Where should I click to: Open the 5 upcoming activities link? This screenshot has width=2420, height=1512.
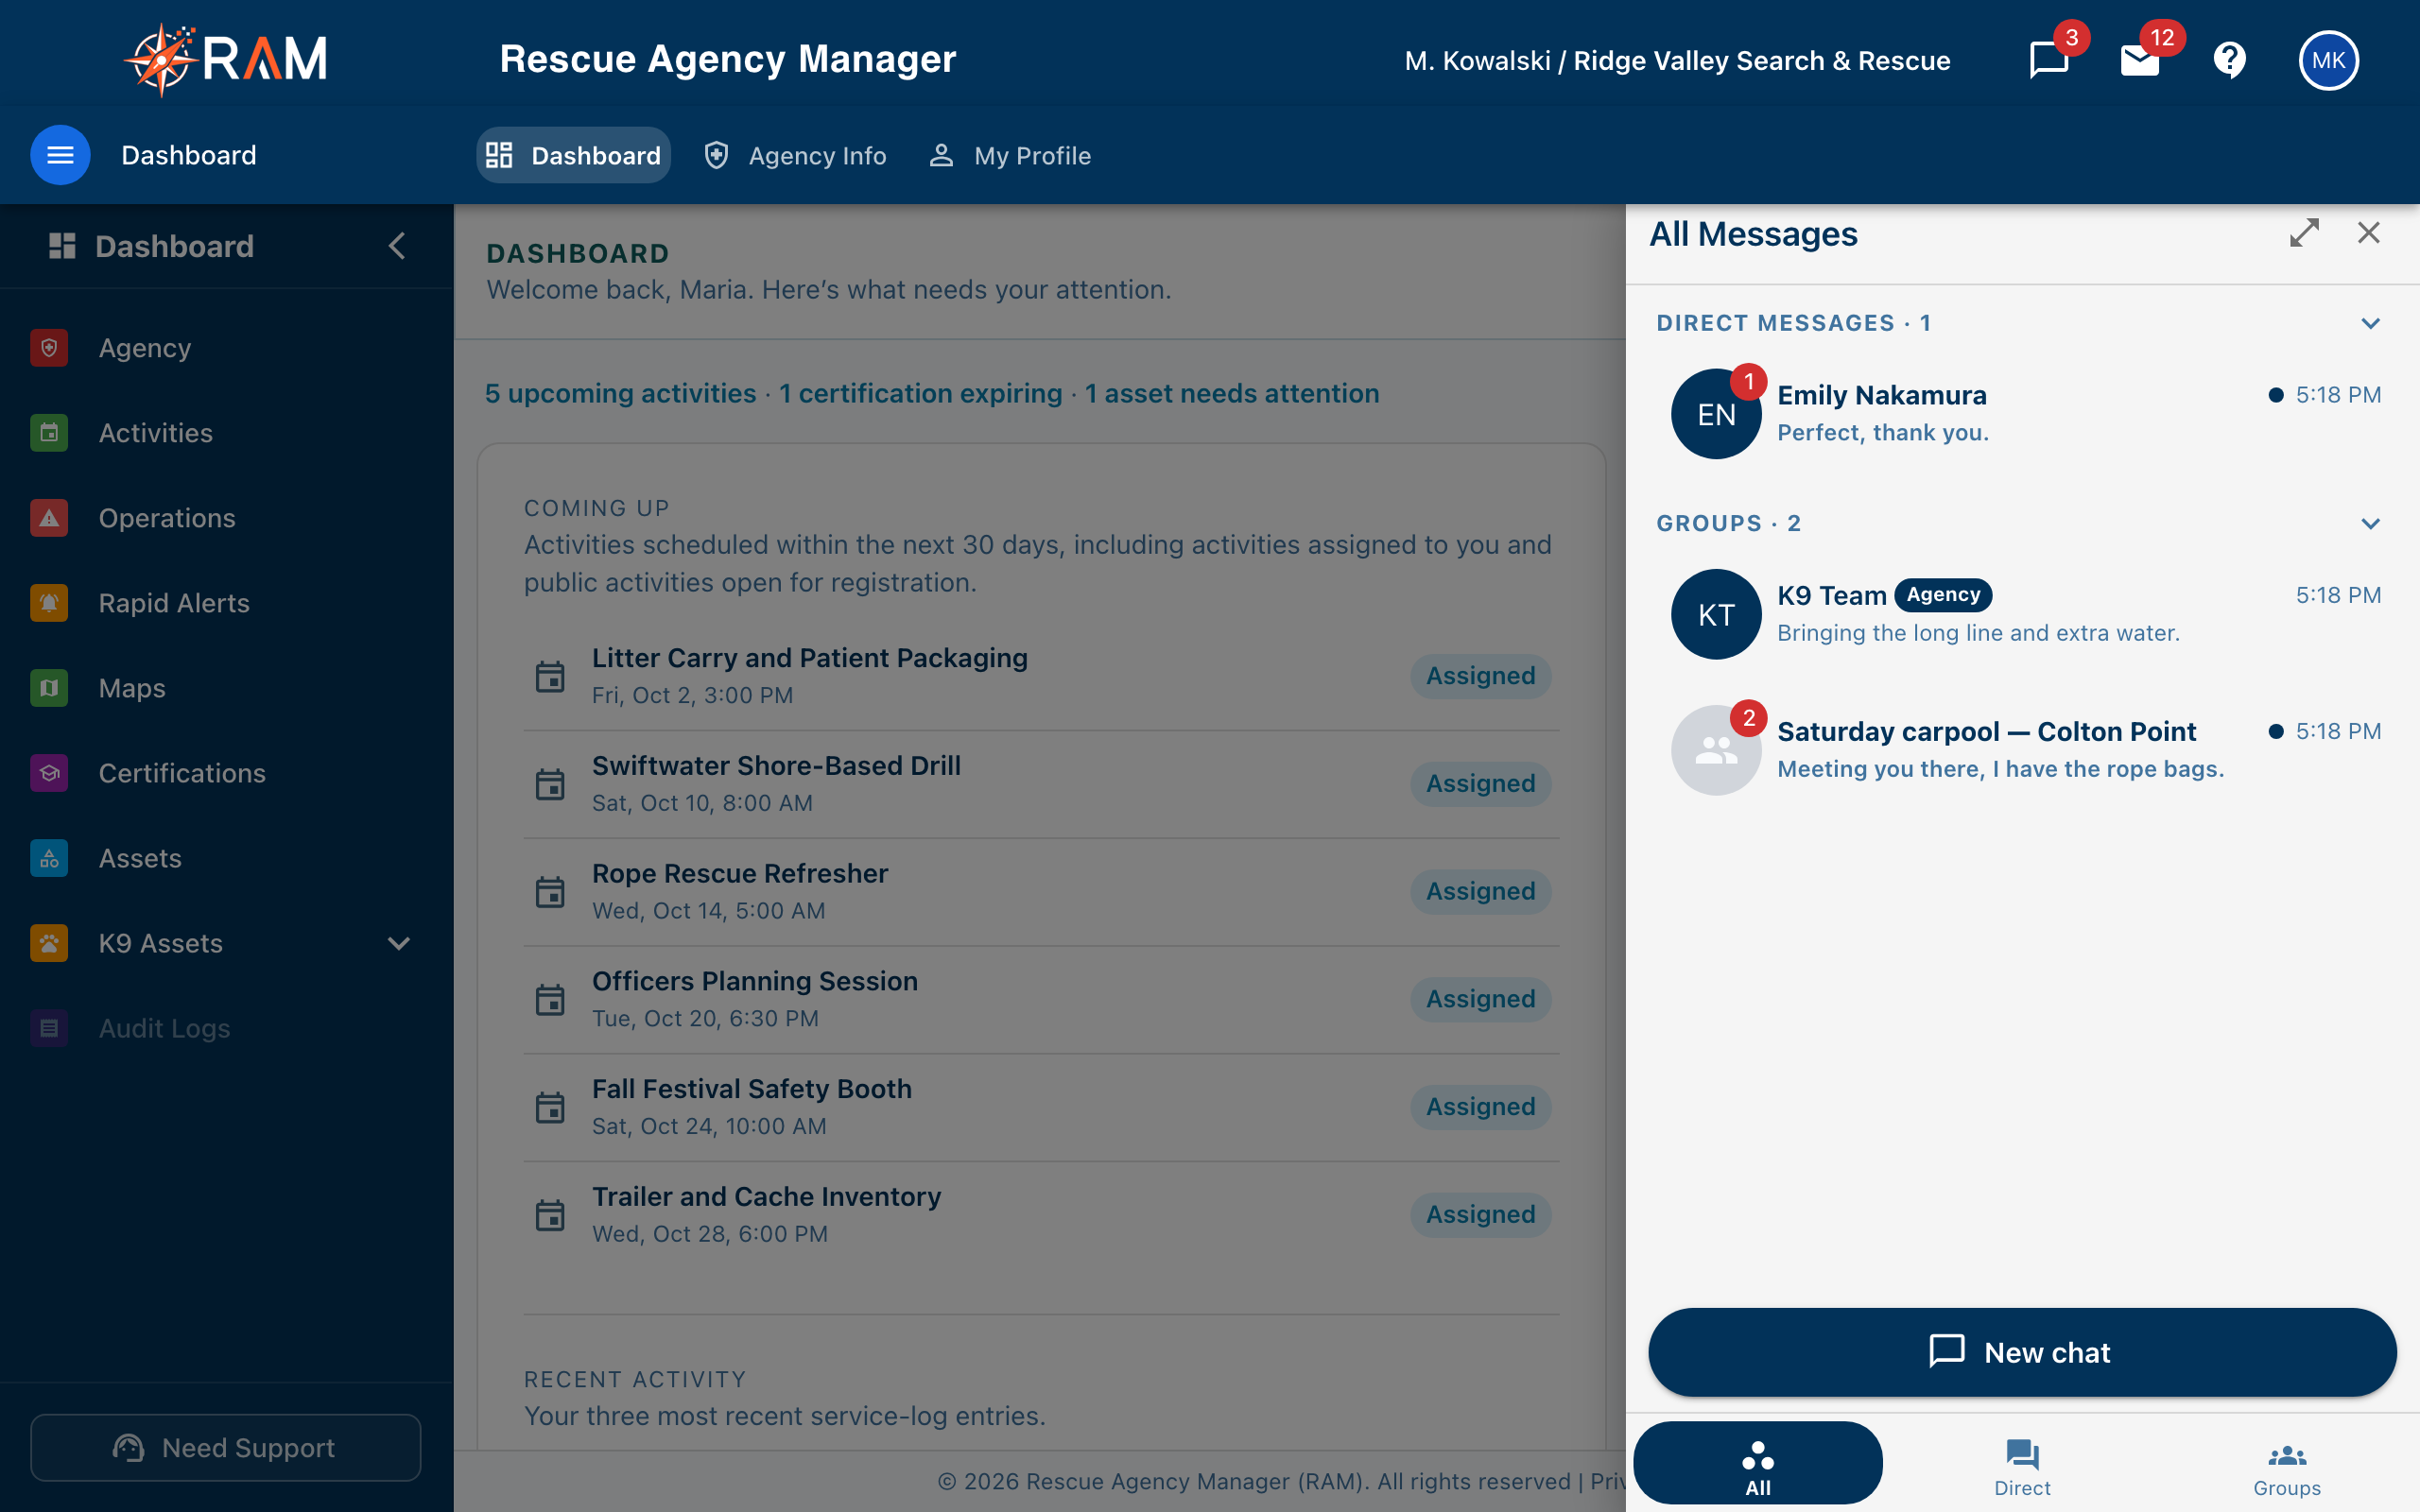point(620,393)
